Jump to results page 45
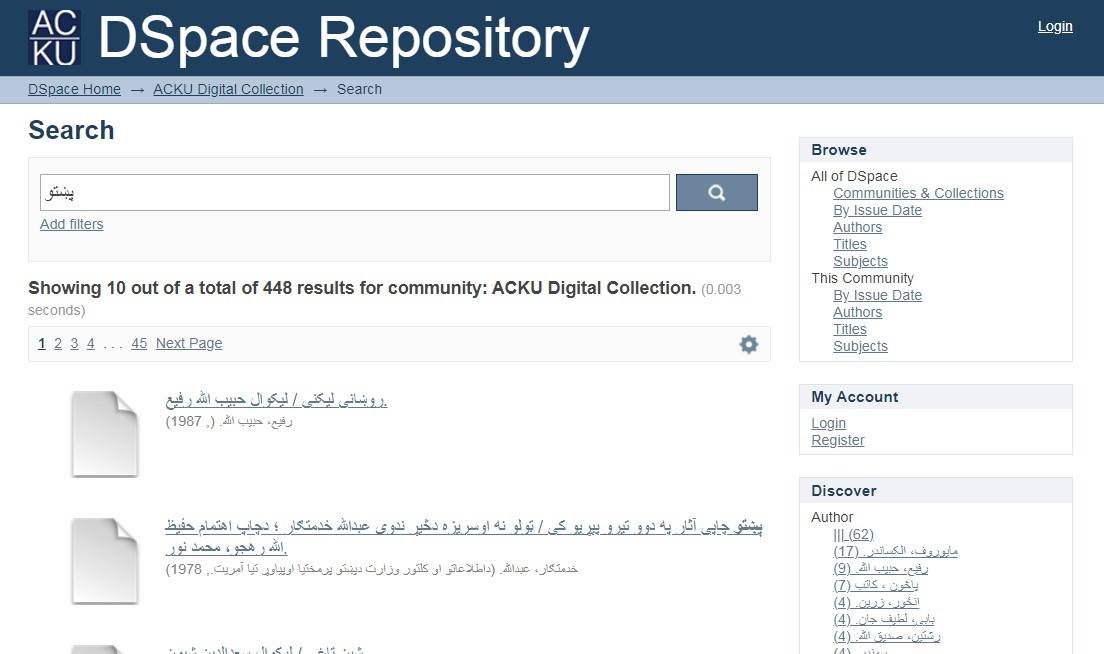This screenshot has height=654, width=1104. tap(139, 343)
